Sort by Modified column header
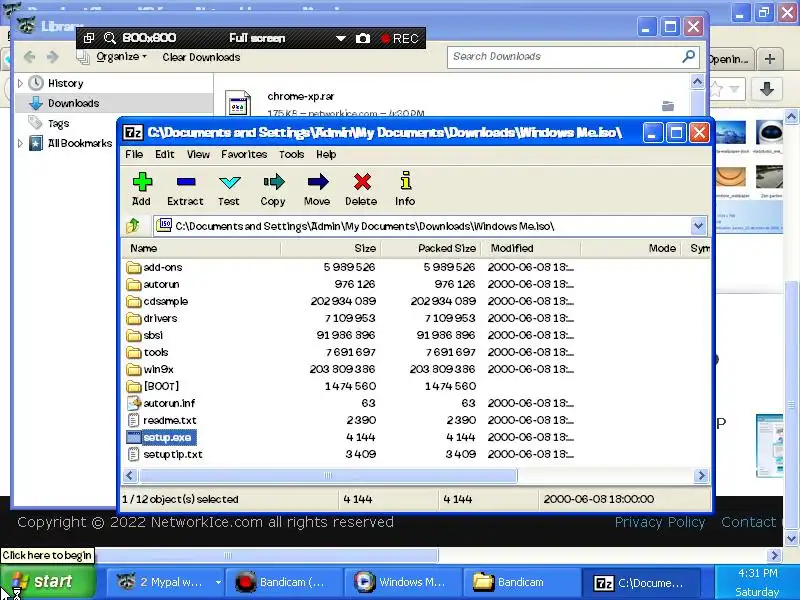Viewport: 800px width, 600px height. coord(531,248)
